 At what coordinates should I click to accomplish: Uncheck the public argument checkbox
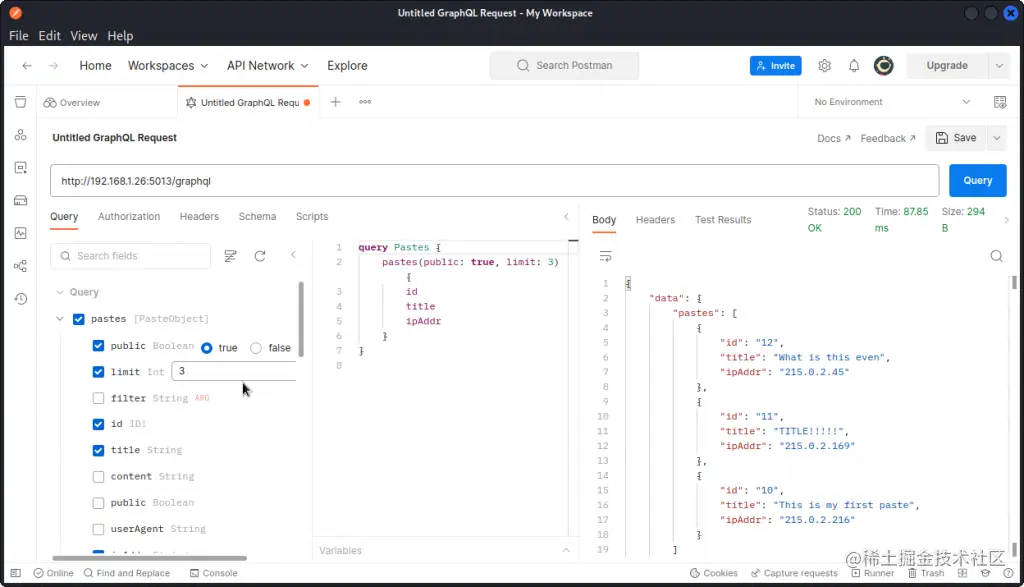tap(98, 345)
